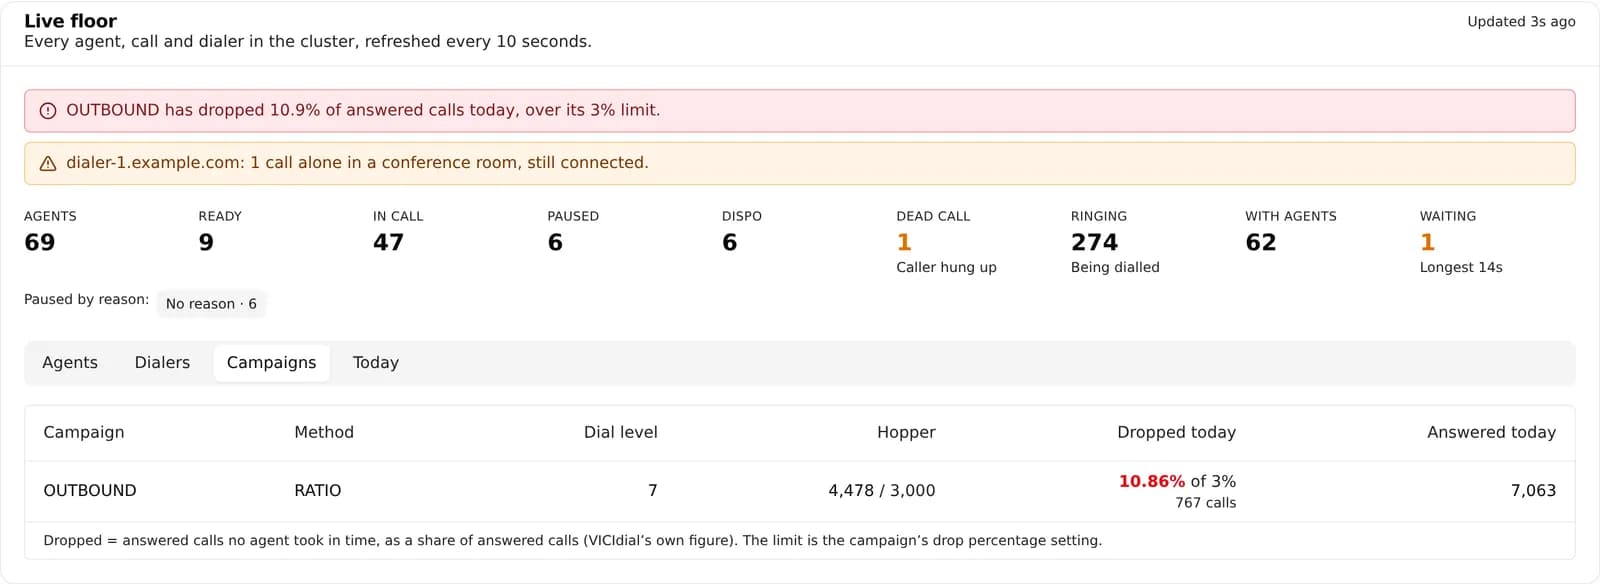Screen dimensions: 1600x584
Task: Click the yellow warning triangle icon
Action: pos(47,164)
